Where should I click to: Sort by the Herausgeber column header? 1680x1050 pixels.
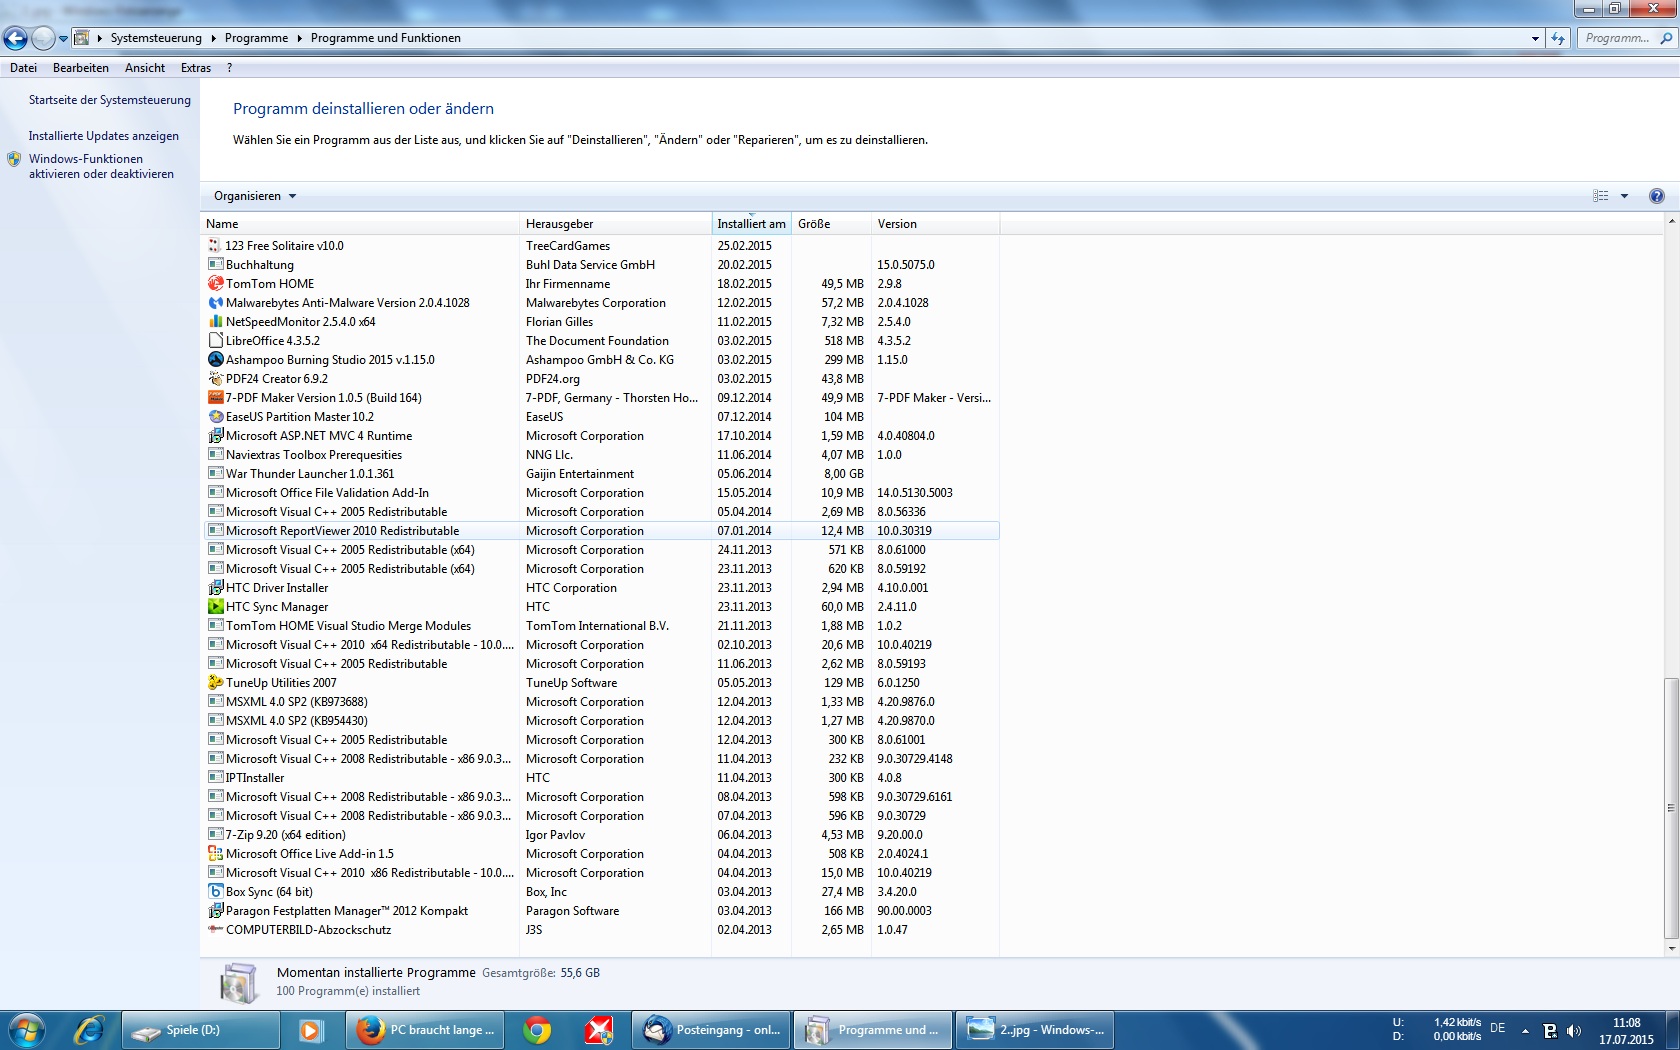pos(615,224)
